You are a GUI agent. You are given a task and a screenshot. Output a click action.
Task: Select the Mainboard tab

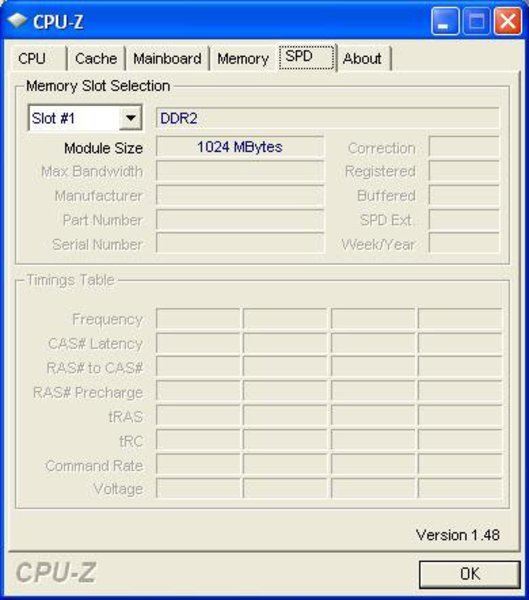[167, 59]
